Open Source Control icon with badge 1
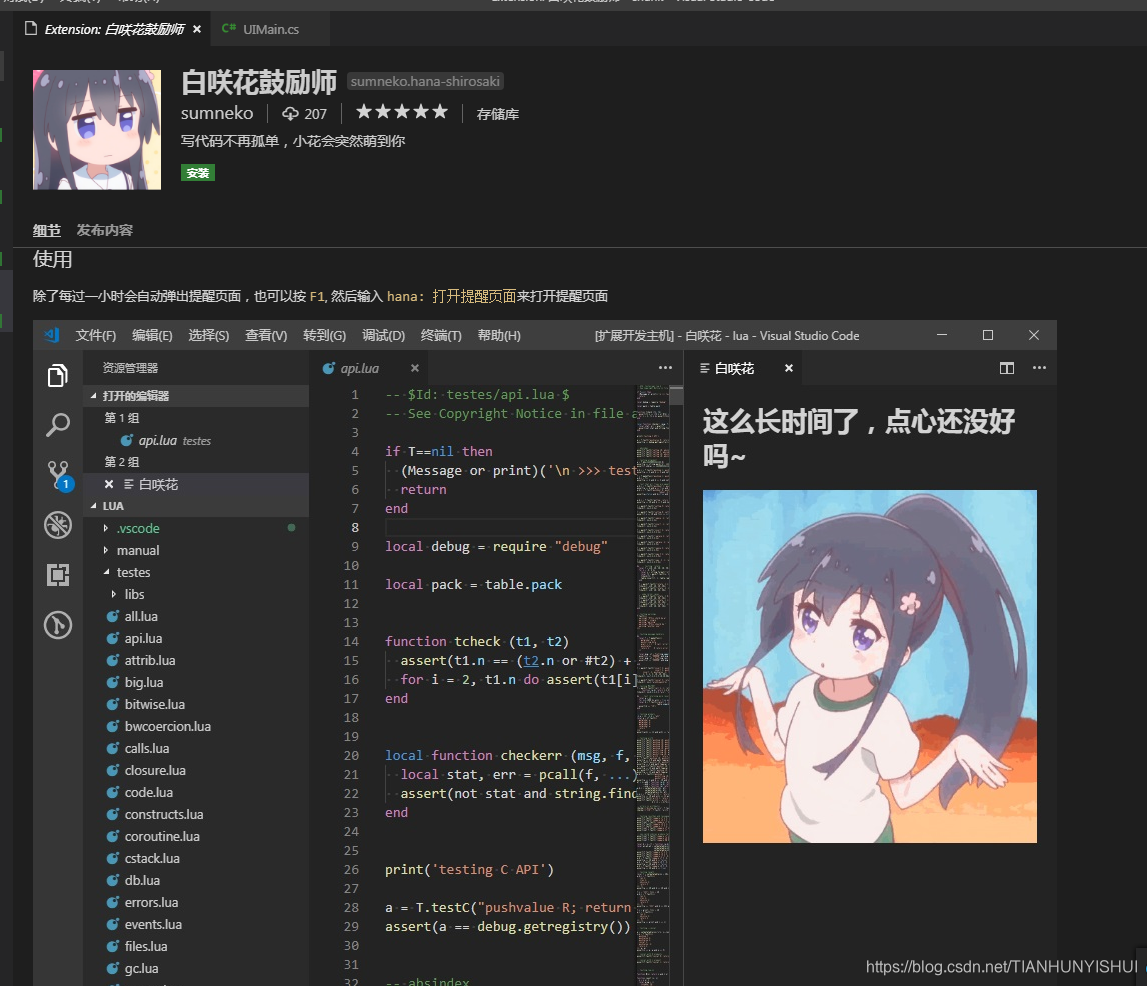Viewport: 1147px width, 986px height. tap(59, 475)
